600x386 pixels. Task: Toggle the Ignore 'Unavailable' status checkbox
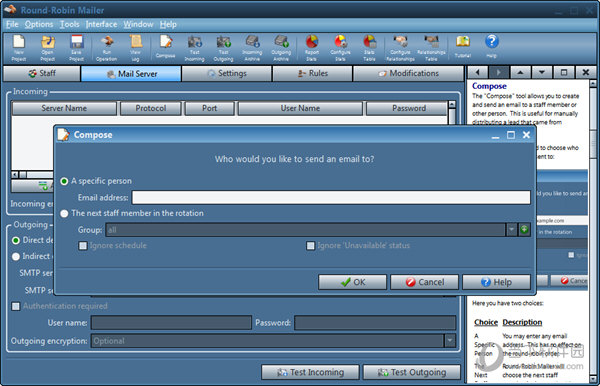pos(310,246)
